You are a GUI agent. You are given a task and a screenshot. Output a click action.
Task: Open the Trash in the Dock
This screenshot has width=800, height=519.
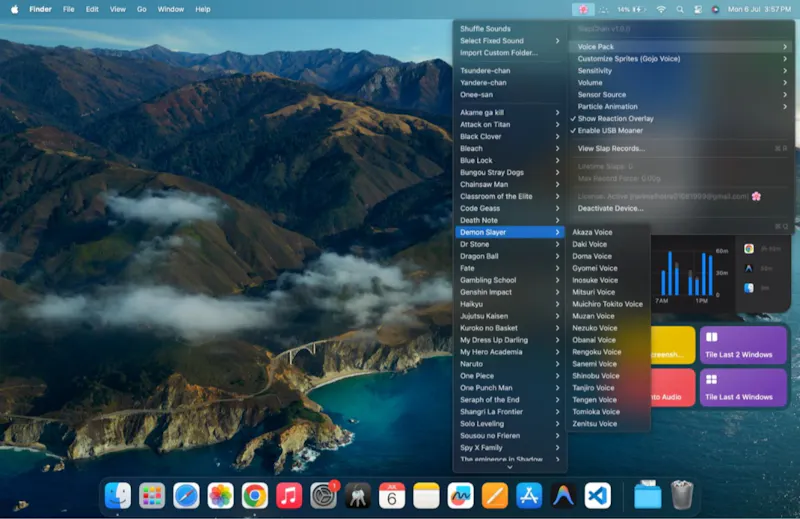(x=682, y=495)
